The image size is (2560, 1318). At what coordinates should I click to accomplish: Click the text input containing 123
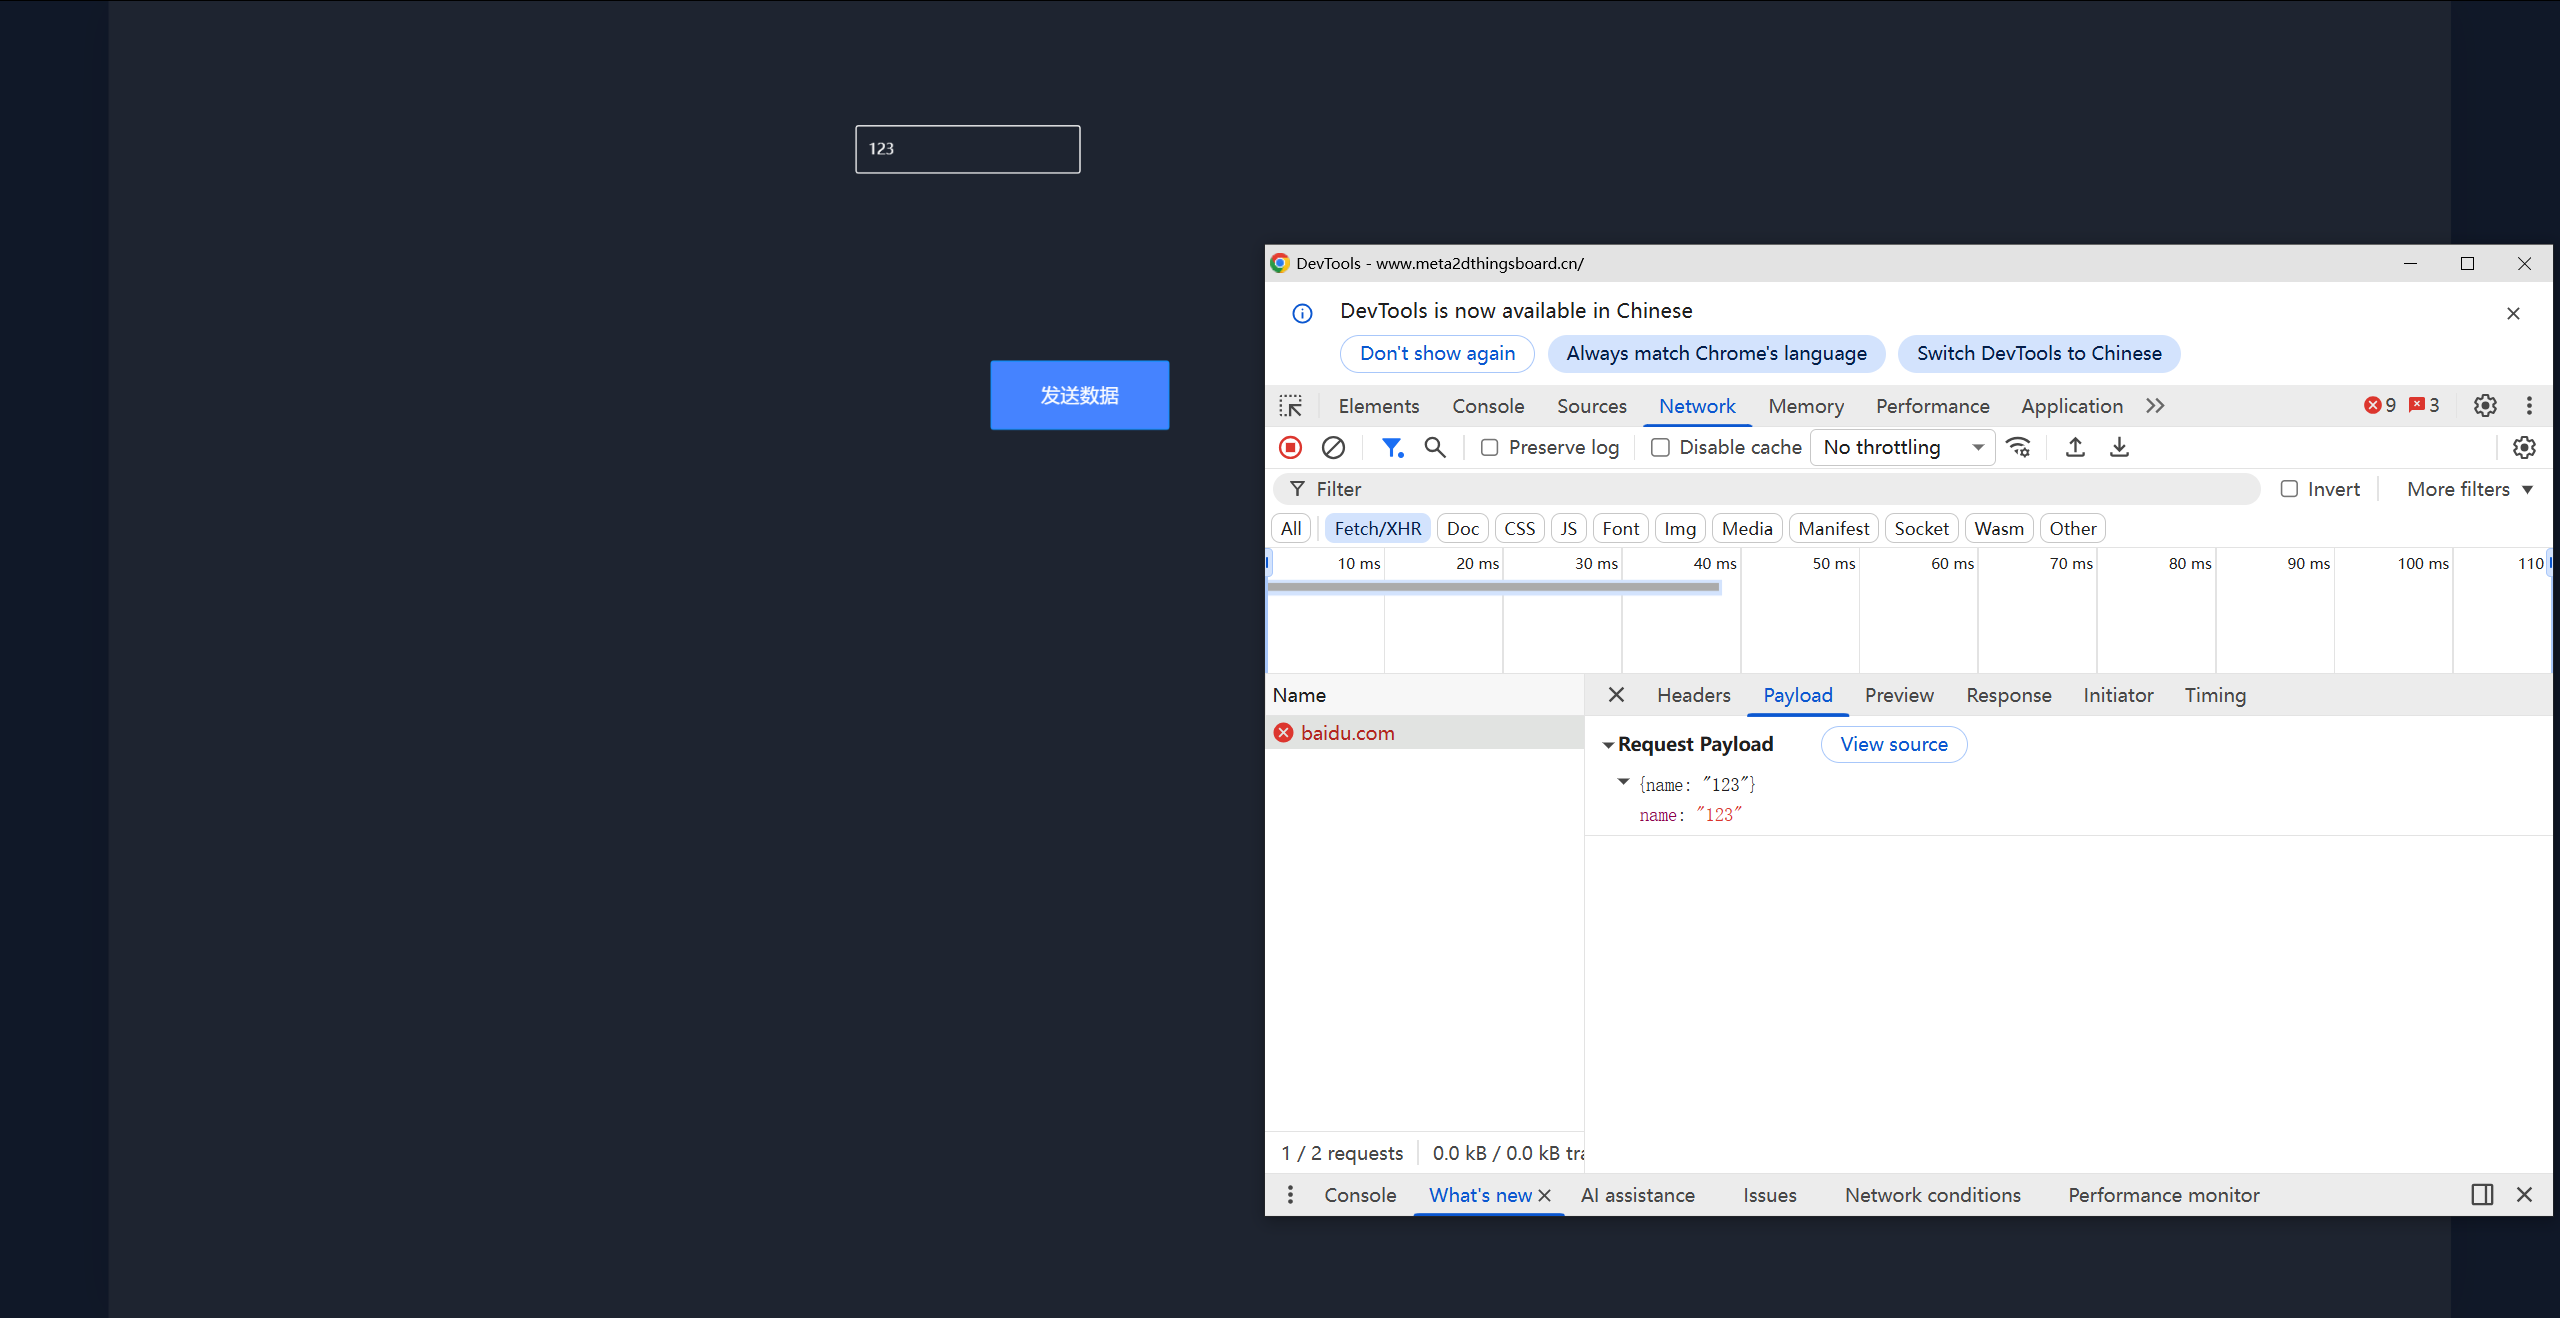tap(967, 149)
